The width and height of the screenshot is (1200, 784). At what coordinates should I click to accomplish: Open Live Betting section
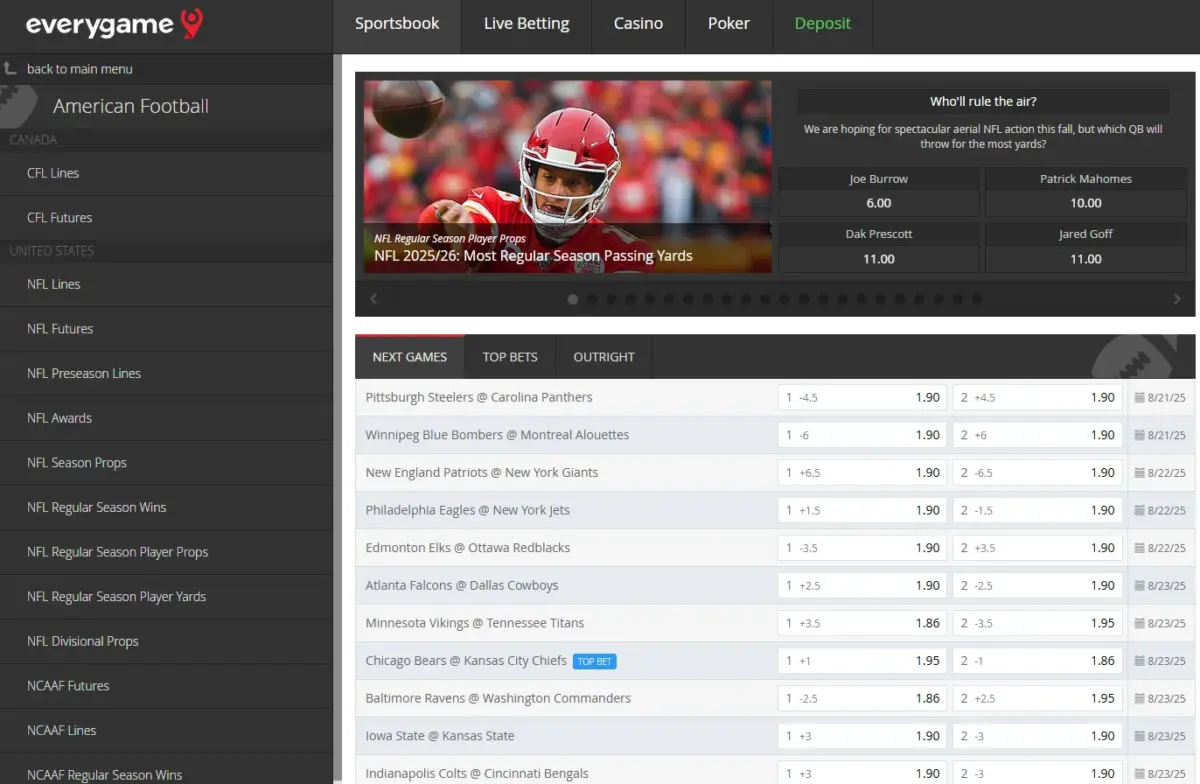[526, 24]
